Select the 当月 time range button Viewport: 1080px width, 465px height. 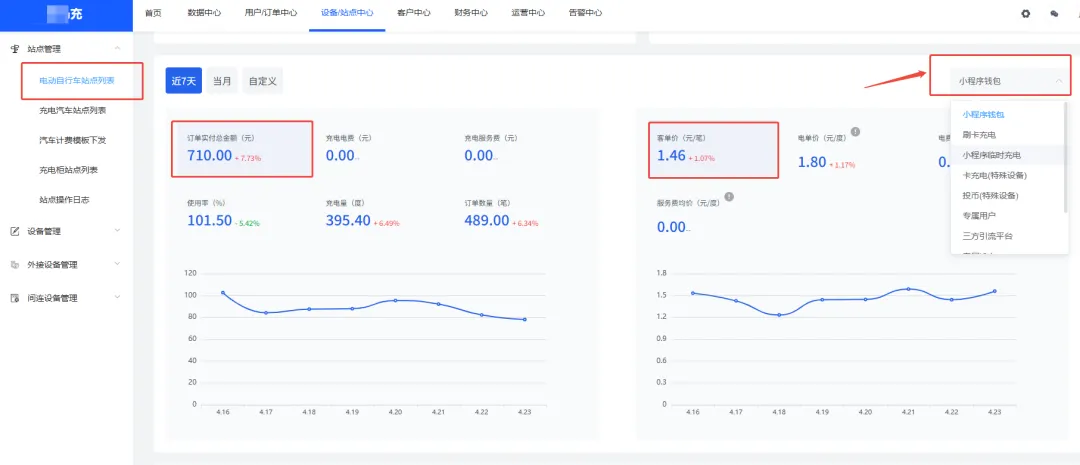pyautogui.click(x=222, y=81)
